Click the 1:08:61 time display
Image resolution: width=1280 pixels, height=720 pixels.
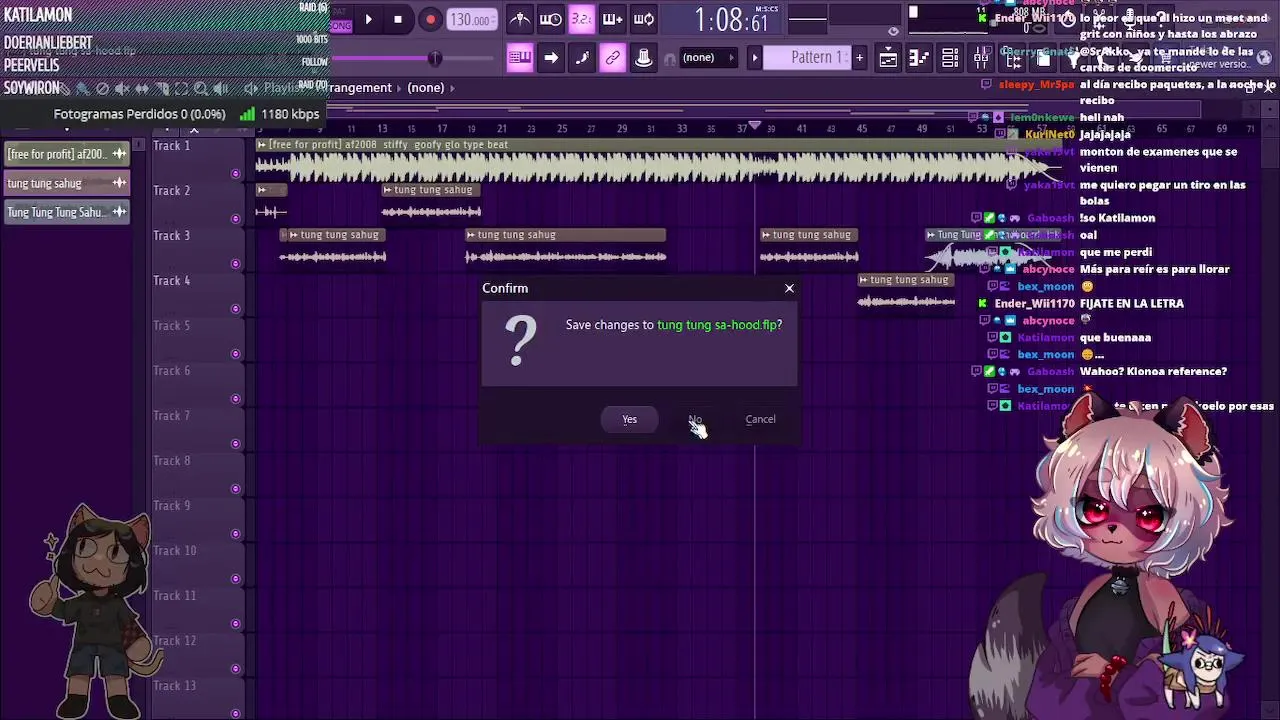pyautogui.click(x=730, y=21)
